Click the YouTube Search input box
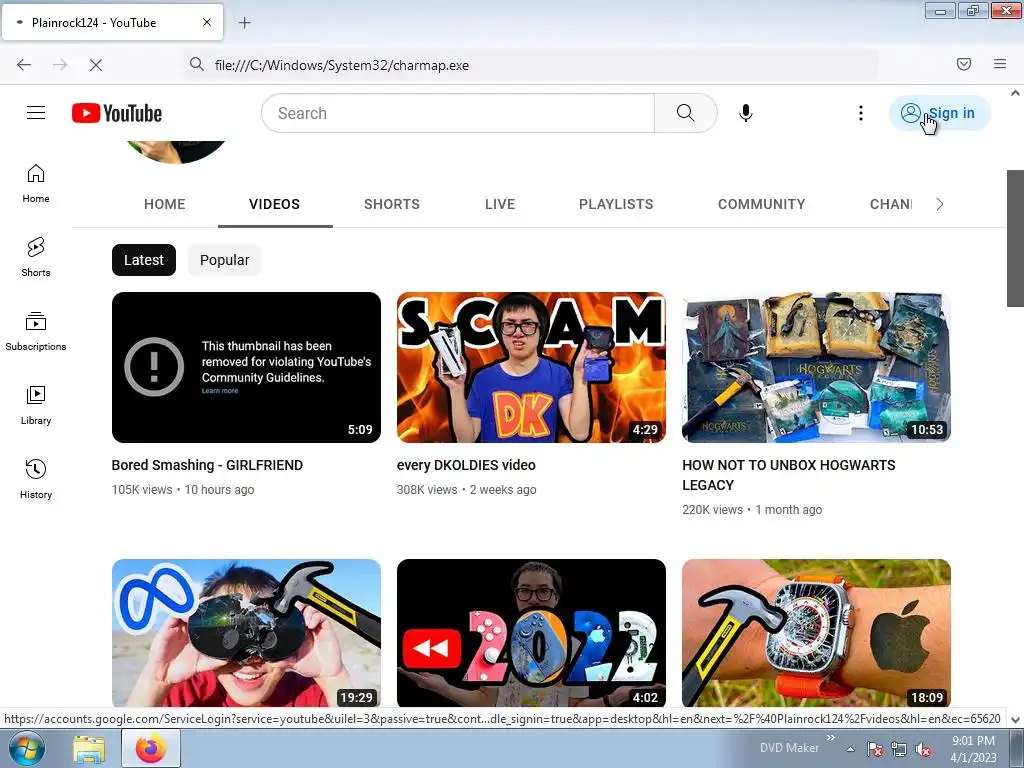 (x=458, y=113)
